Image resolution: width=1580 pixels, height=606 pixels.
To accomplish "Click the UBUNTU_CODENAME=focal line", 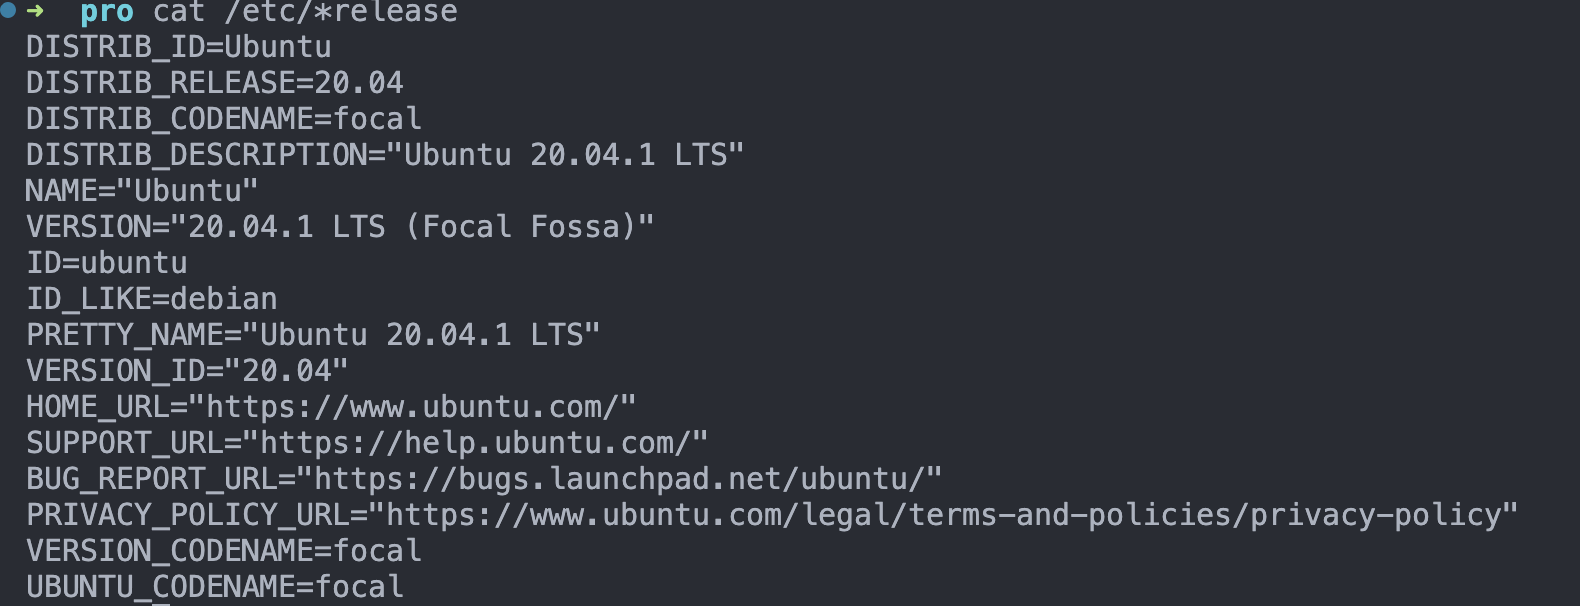I will click(x=215, y=587).
